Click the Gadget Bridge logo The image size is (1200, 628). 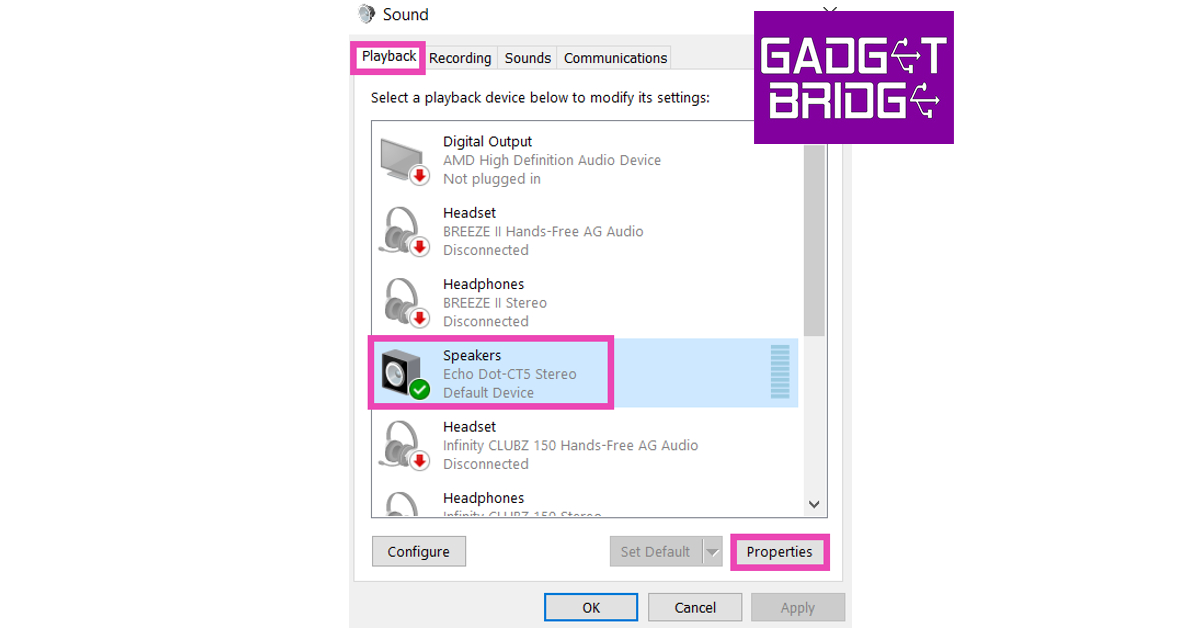(853, 78)
